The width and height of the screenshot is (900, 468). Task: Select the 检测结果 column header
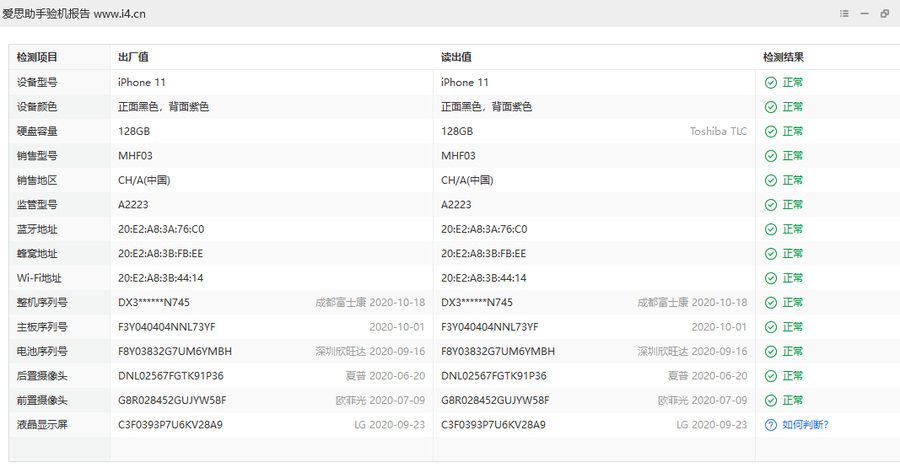tap(783, 58)
